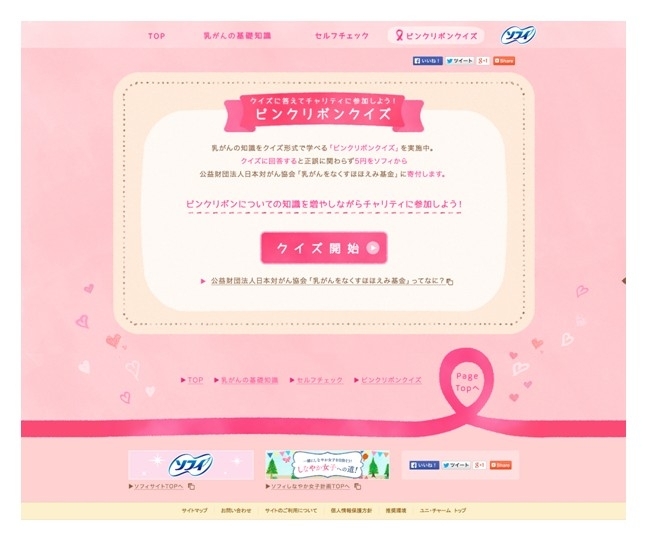Viewport: 645px width, 539px height.
Task: Open the サイトマップ footer link
Action: 195,510
